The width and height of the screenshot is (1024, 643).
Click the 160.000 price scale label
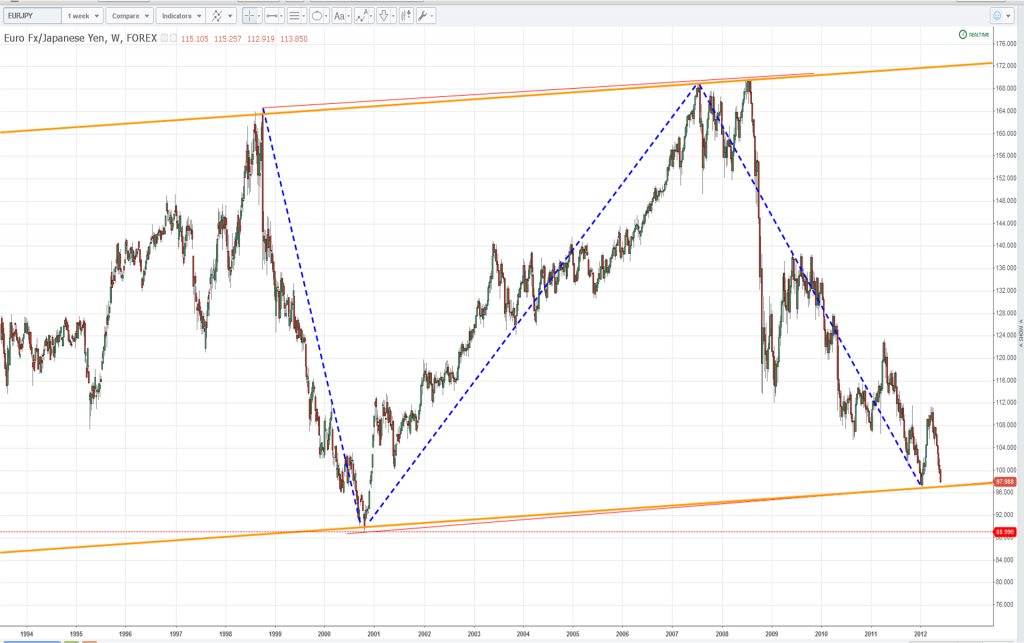click(x=1006, y=133)
